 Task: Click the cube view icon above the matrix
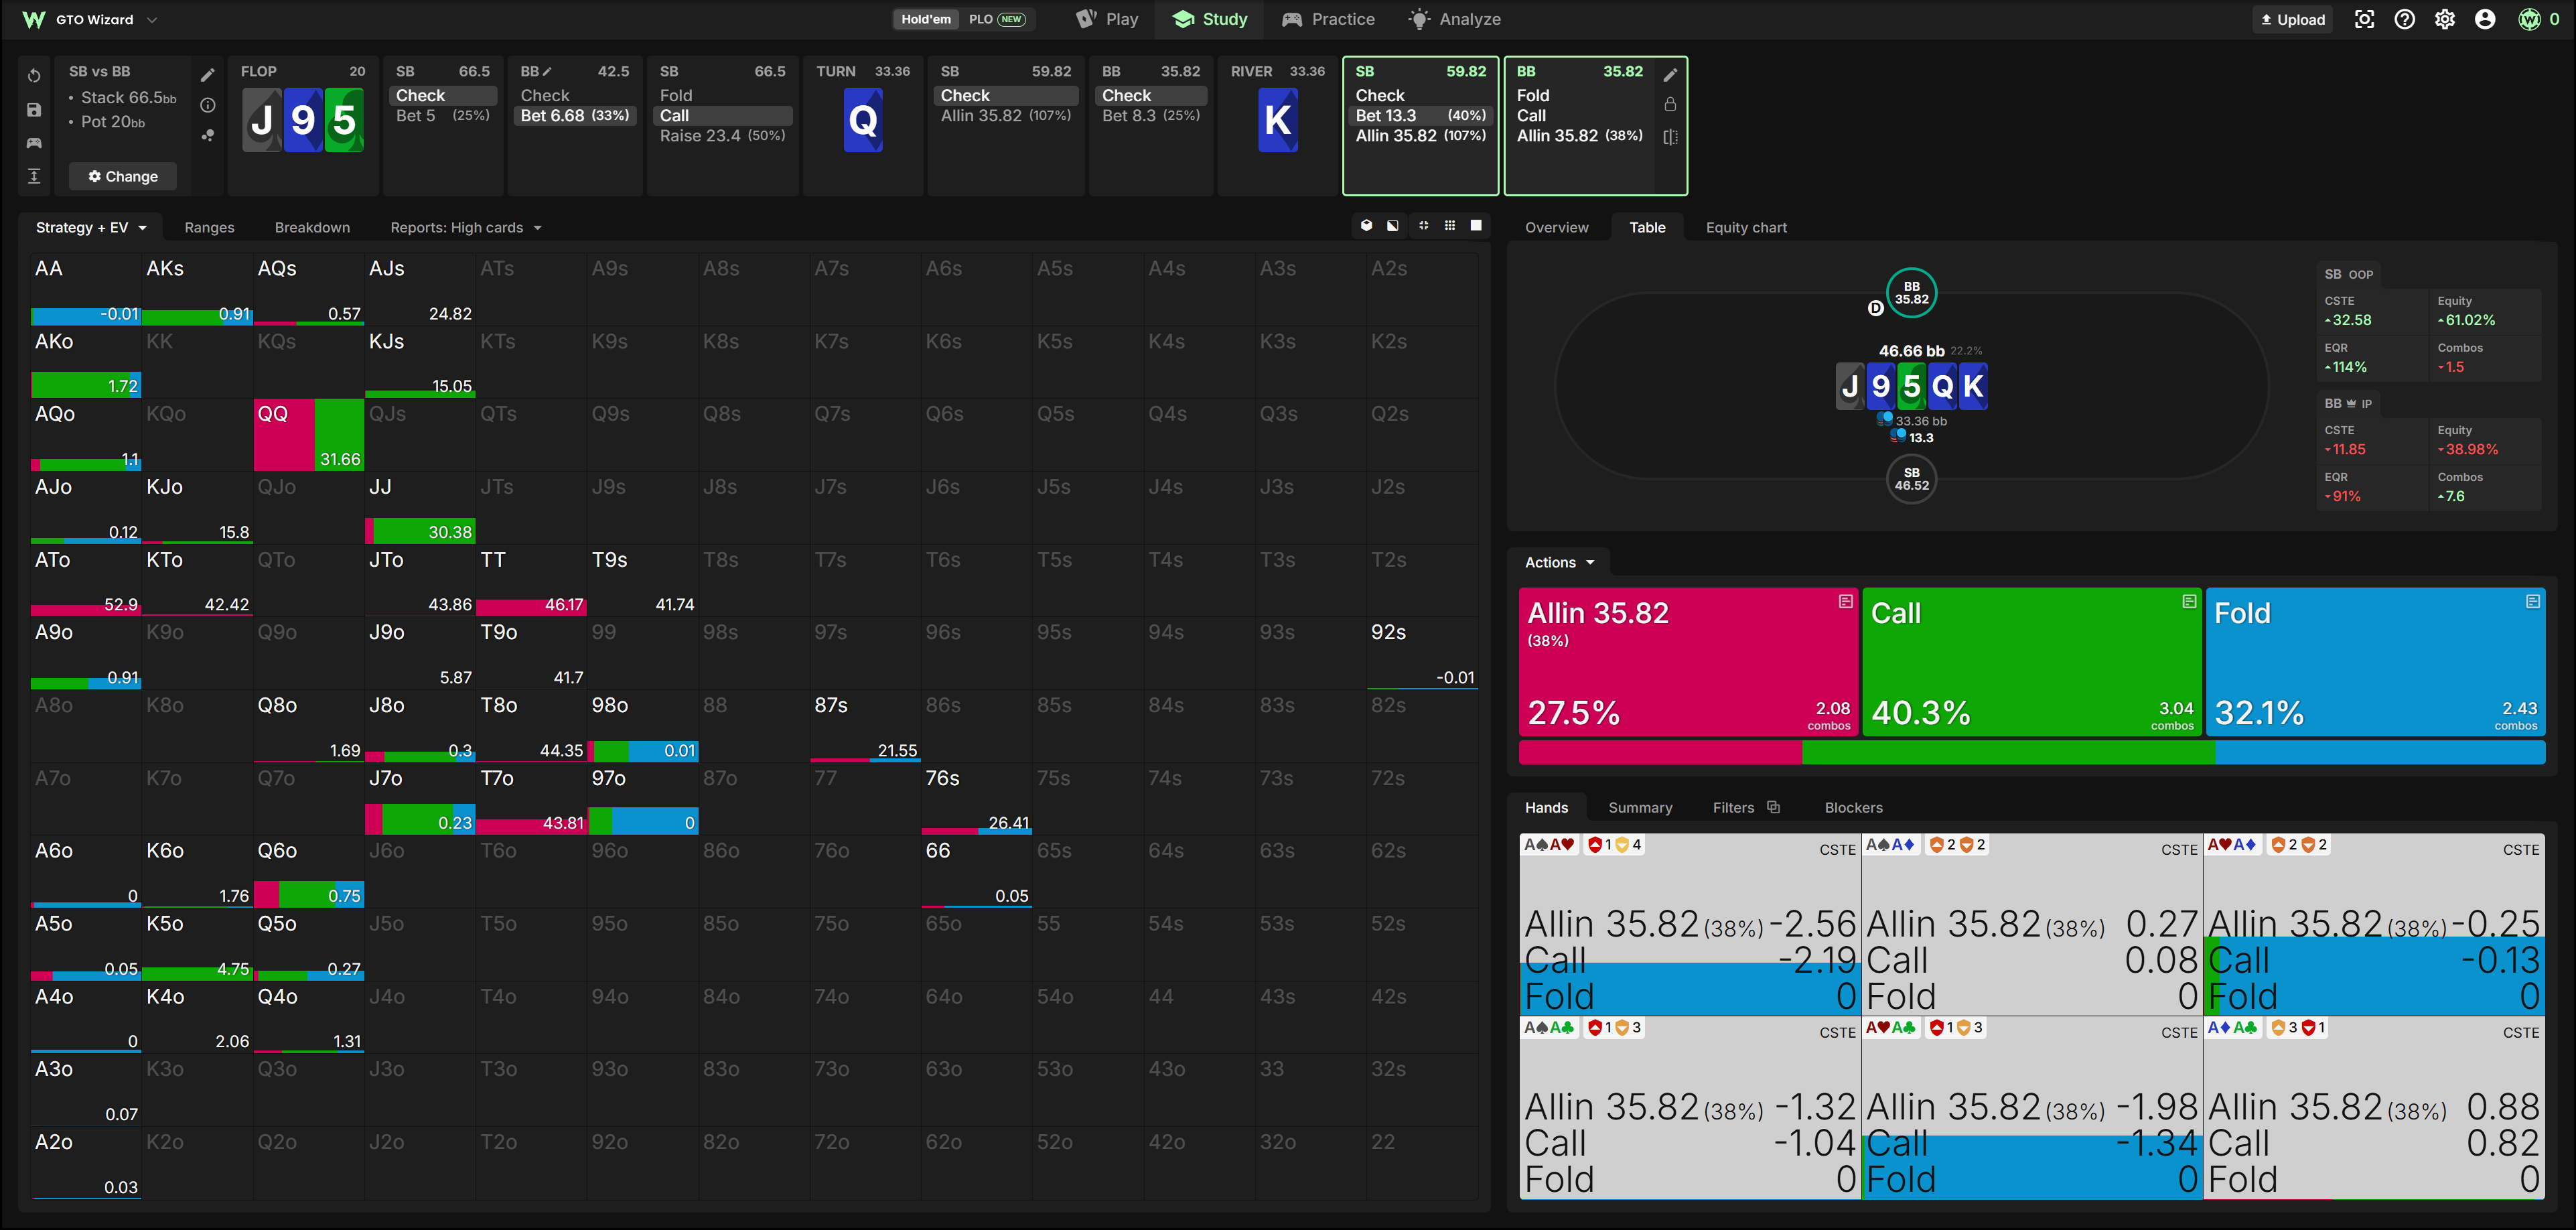click(1366, 226)
